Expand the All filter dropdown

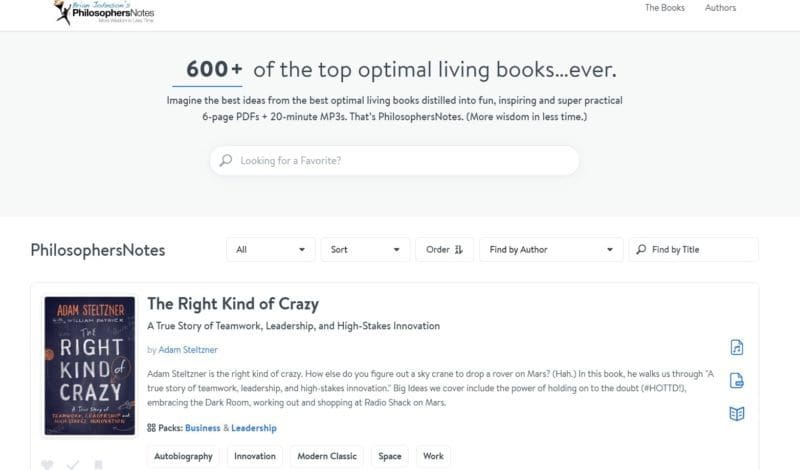(271, 250)
